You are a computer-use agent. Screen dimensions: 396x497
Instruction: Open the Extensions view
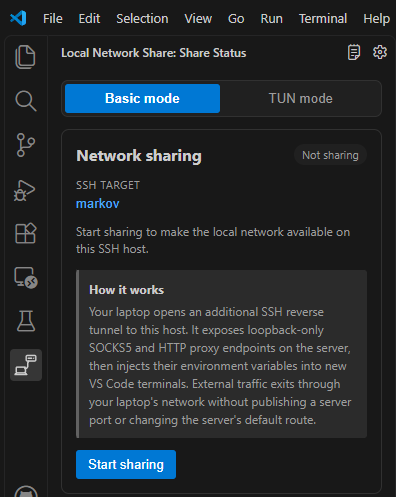pos(26,233)
